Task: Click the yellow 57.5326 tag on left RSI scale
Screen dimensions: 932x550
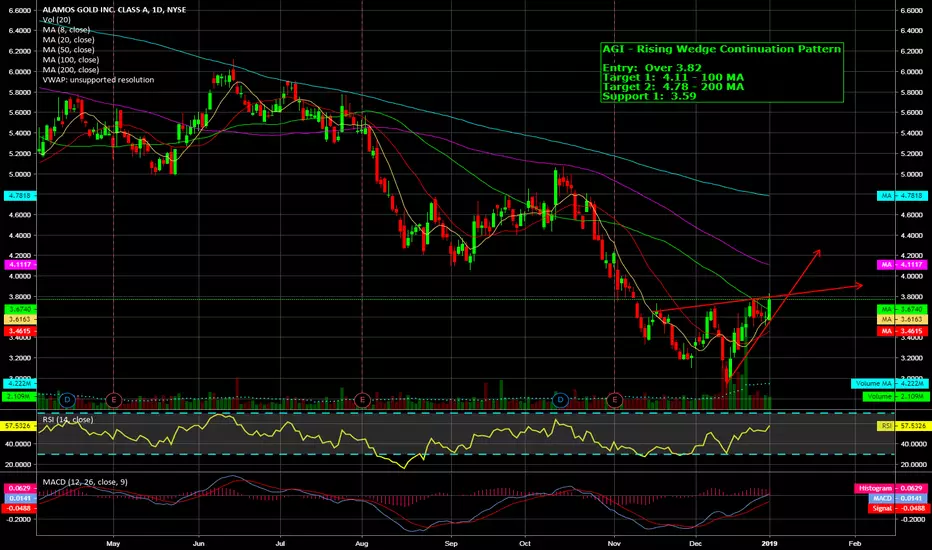Action: point(20,426)
